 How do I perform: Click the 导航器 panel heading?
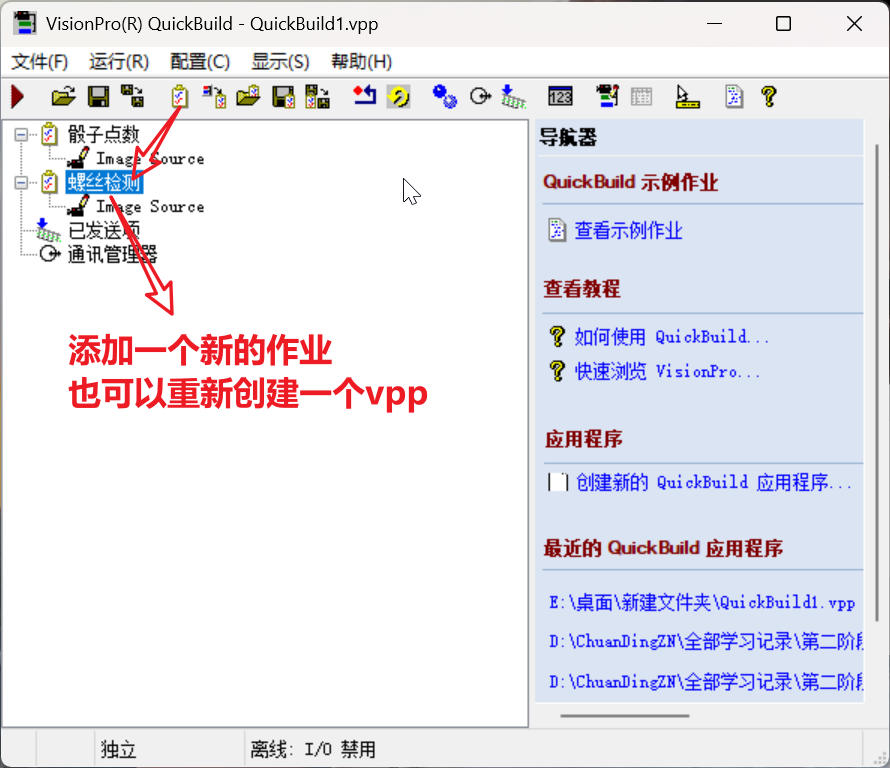click(x=568, y=137)
